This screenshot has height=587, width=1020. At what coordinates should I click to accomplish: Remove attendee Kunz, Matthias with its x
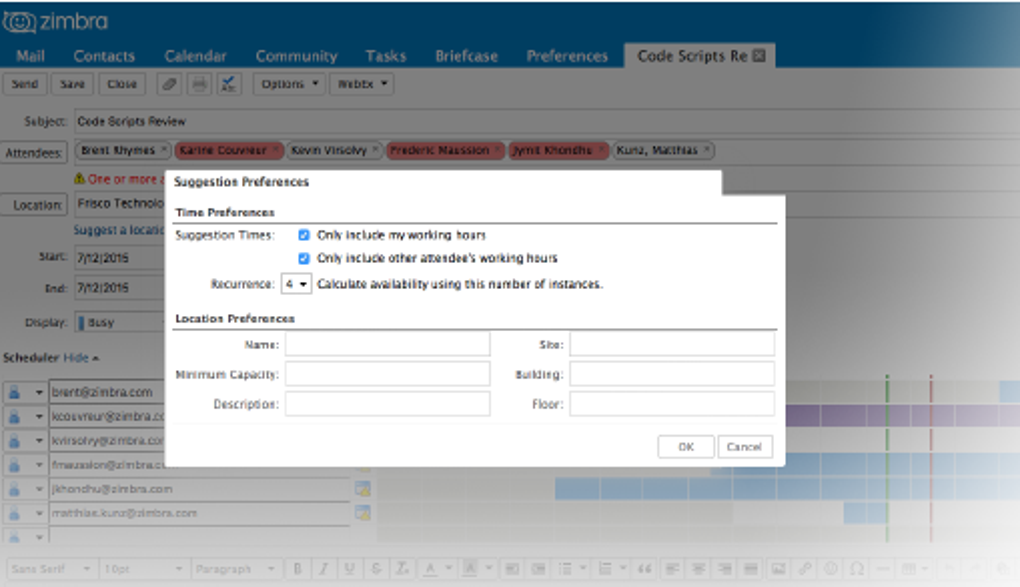tap(706, 150)
